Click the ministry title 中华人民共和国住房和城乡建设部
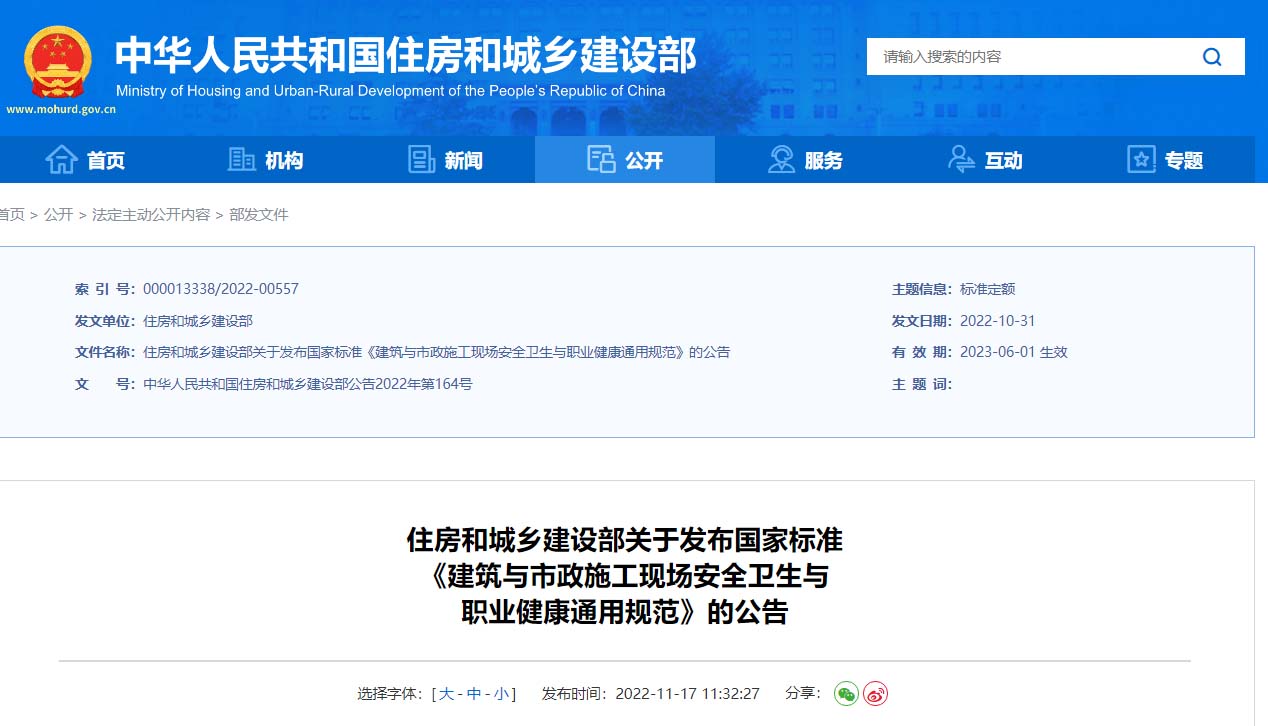1268x726 pixels. coord(405,56)
